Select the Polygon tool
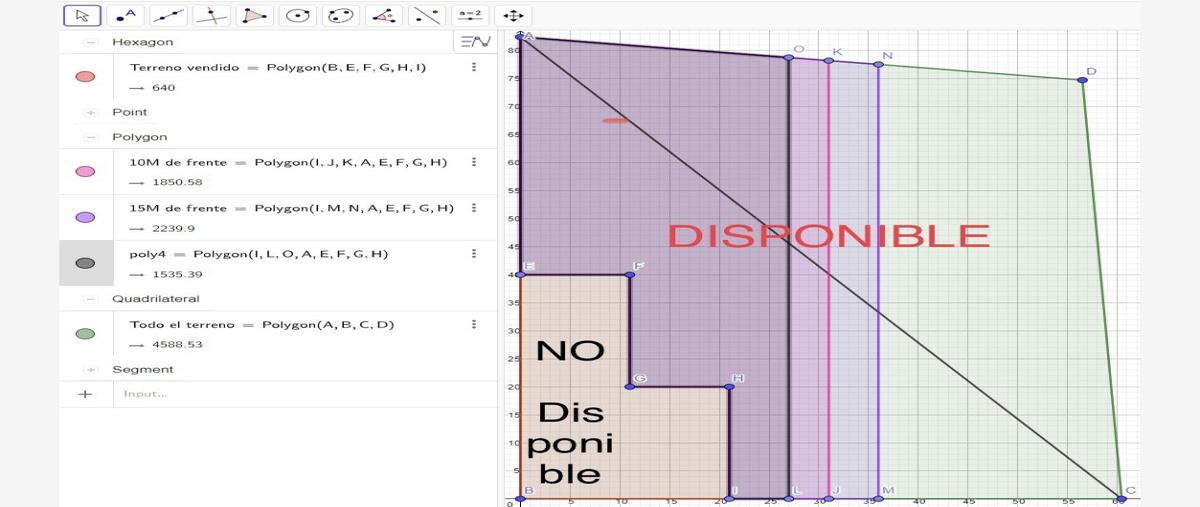Image resolution: width=1200 pixels, height=507 pixels. point(254,15)
